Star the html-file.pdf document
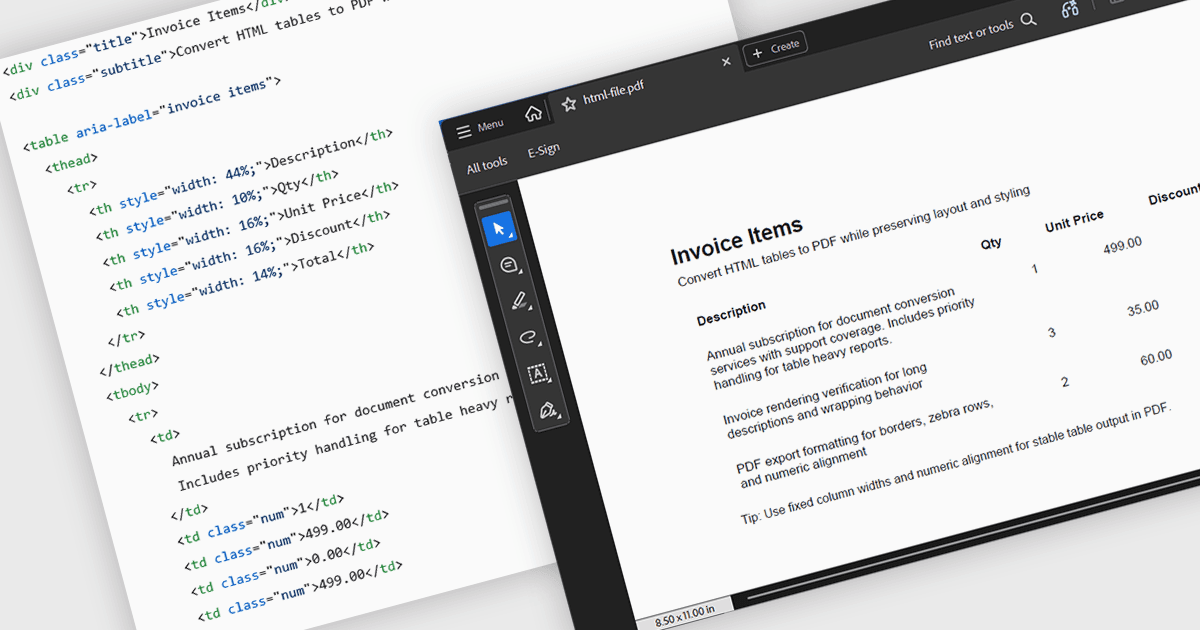The image size is (1200, 630). [x=569, y=103]
